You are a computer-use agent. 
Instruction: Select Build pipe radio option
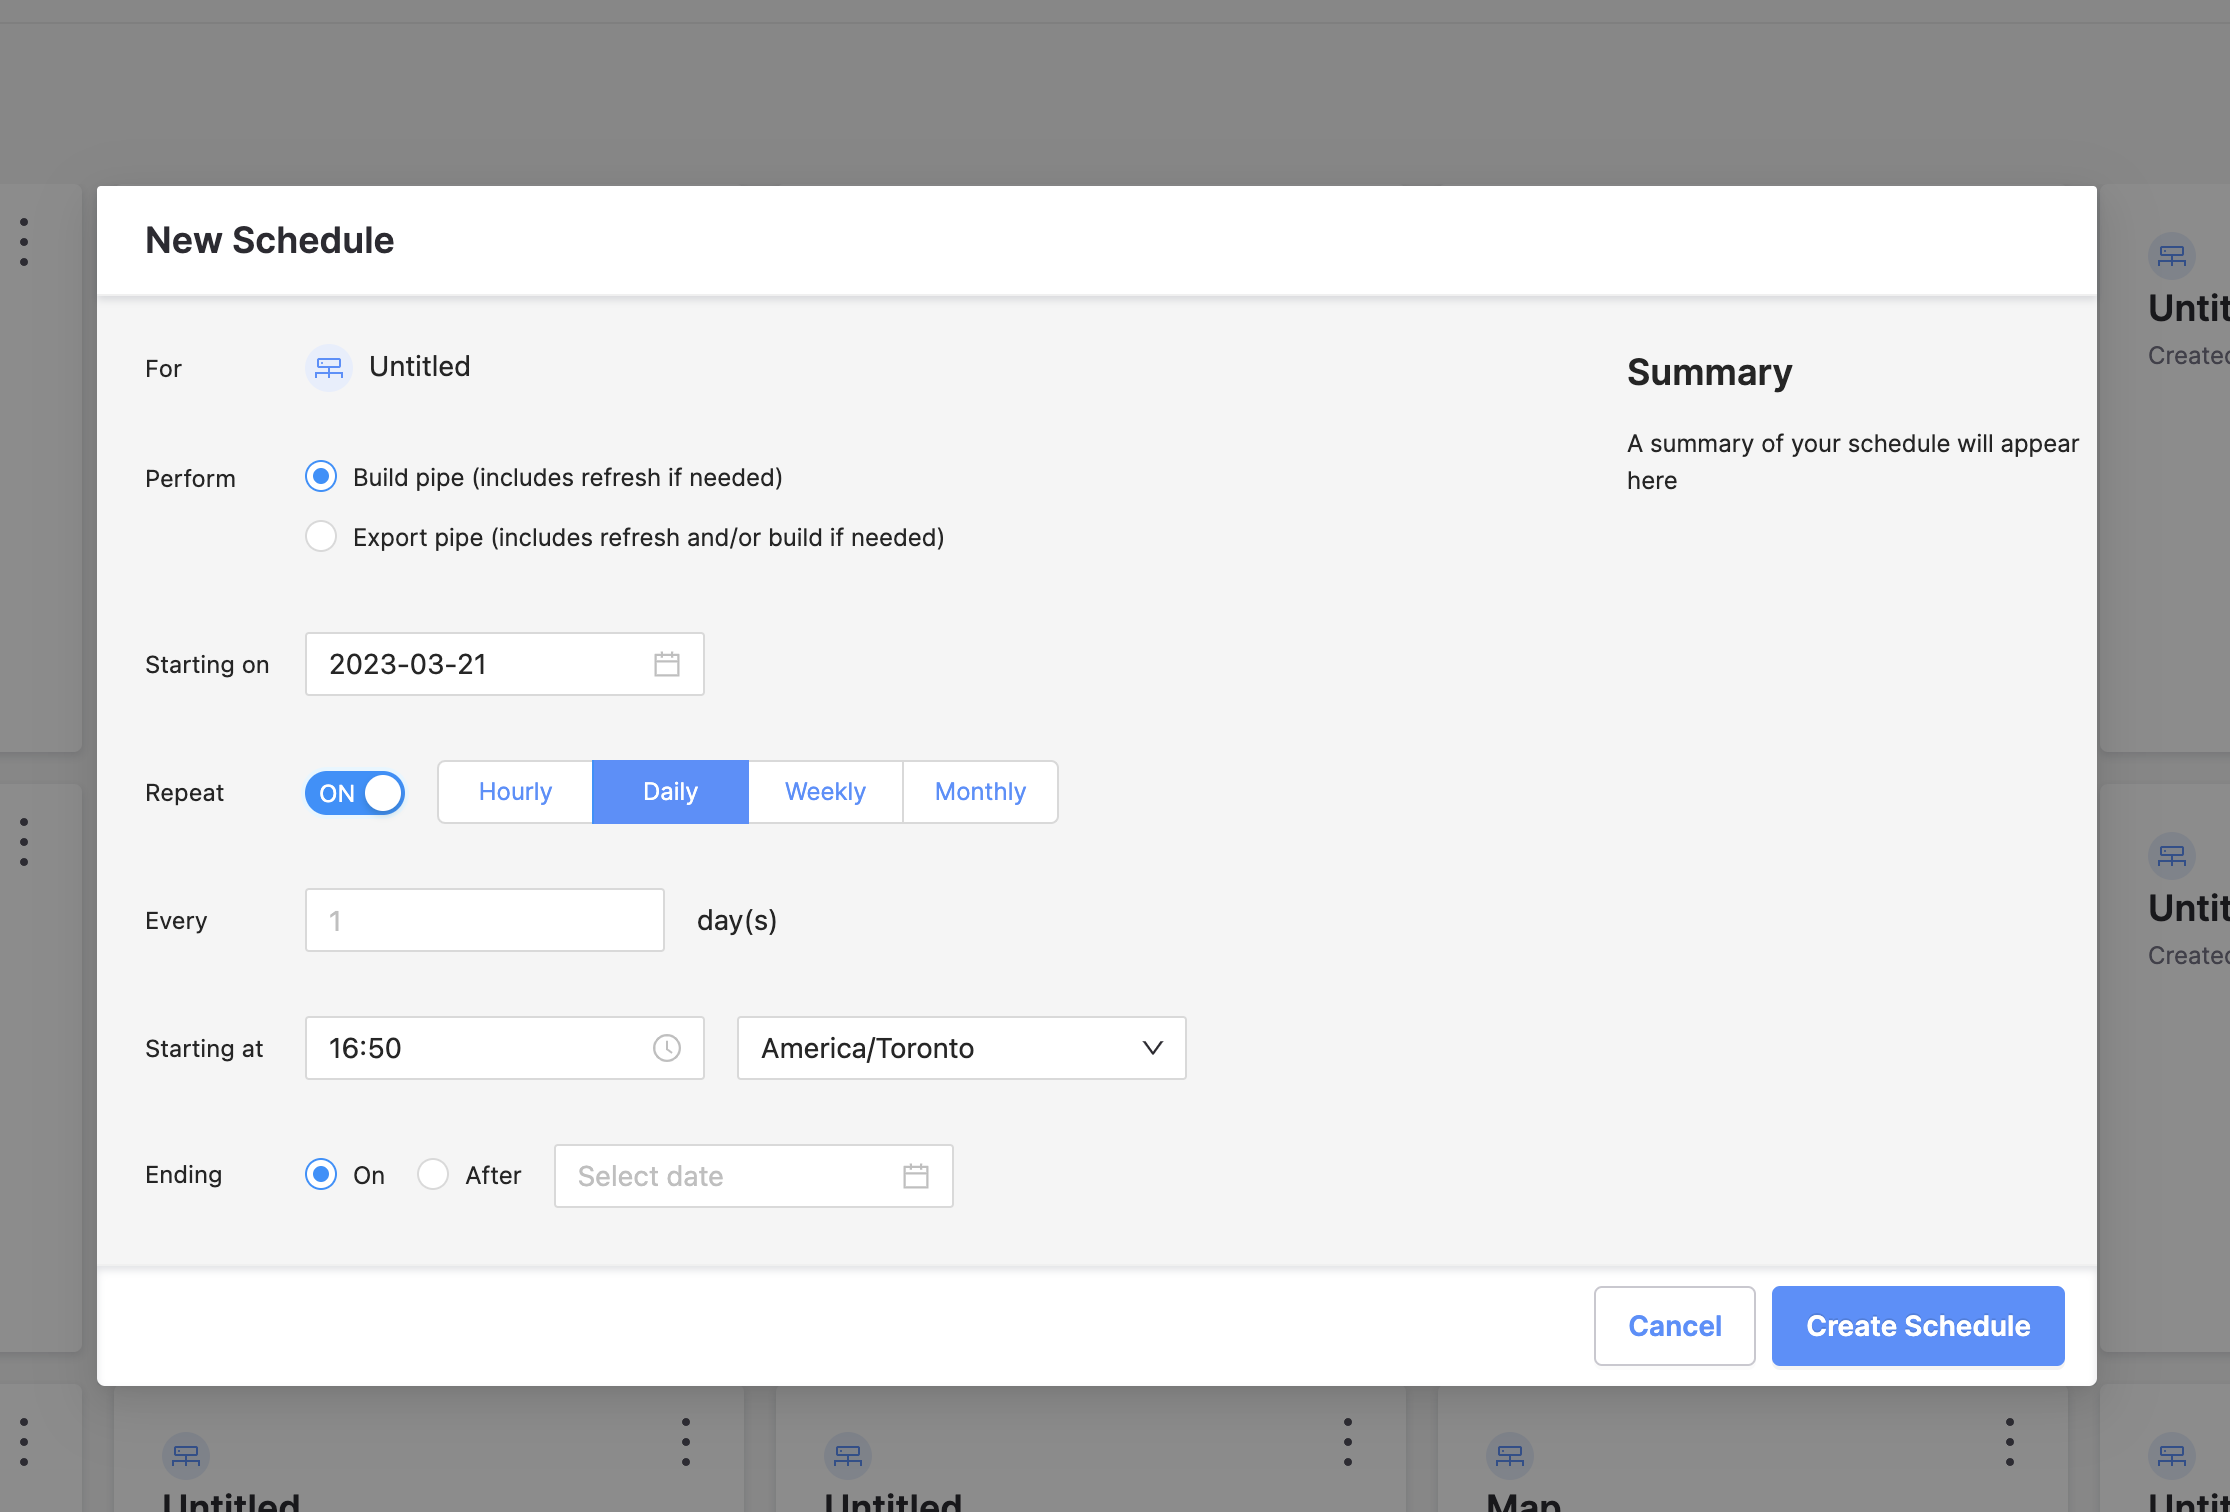click(x=321, y=476)
